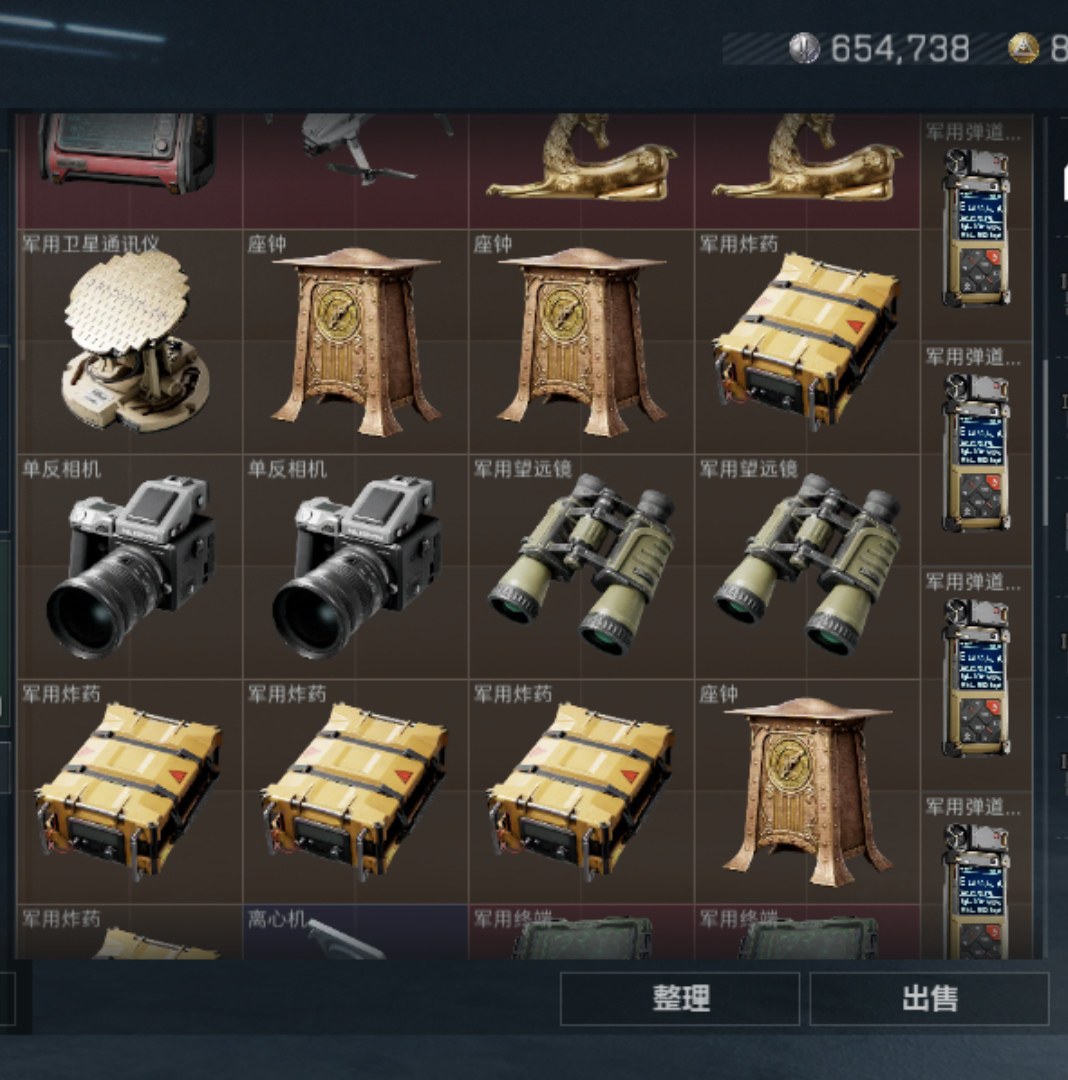Image resolution: width=1068 pixels, height=1080 pixels.
Task: Select the 座钟 right of 军用卫星通讯仪
Action: (355, 342)
